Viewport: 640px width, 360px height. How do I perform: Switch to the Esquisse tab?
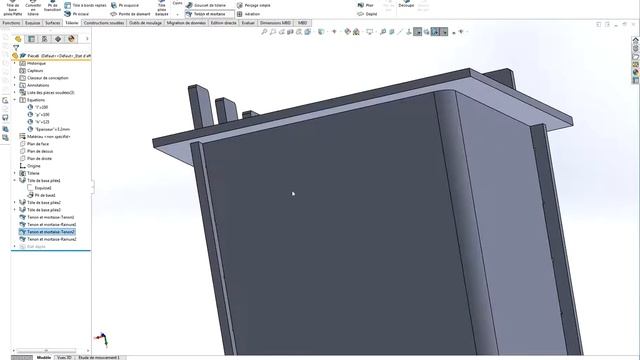pyautogui.click(x=33, y=23)
